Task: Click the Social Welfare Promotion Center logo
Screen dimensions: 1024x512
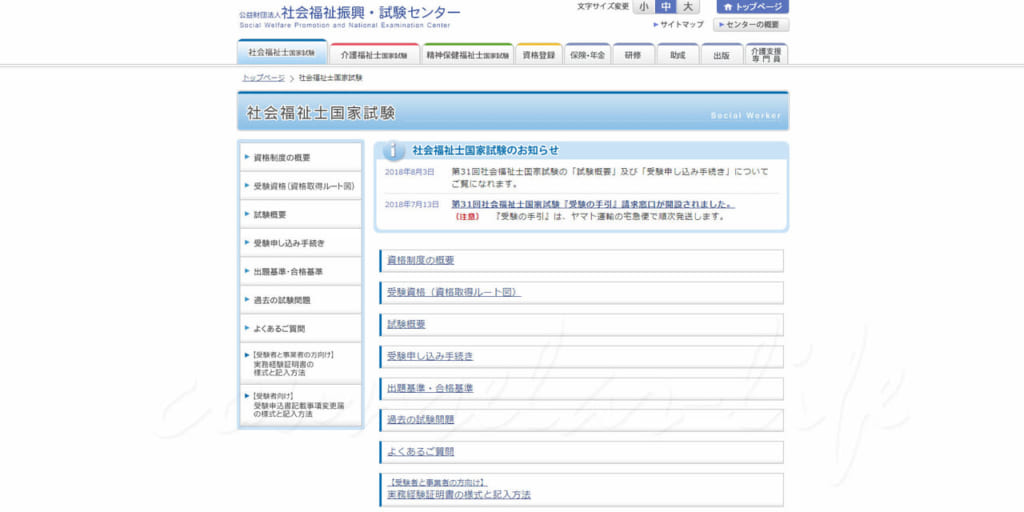Action: (349, 16)
